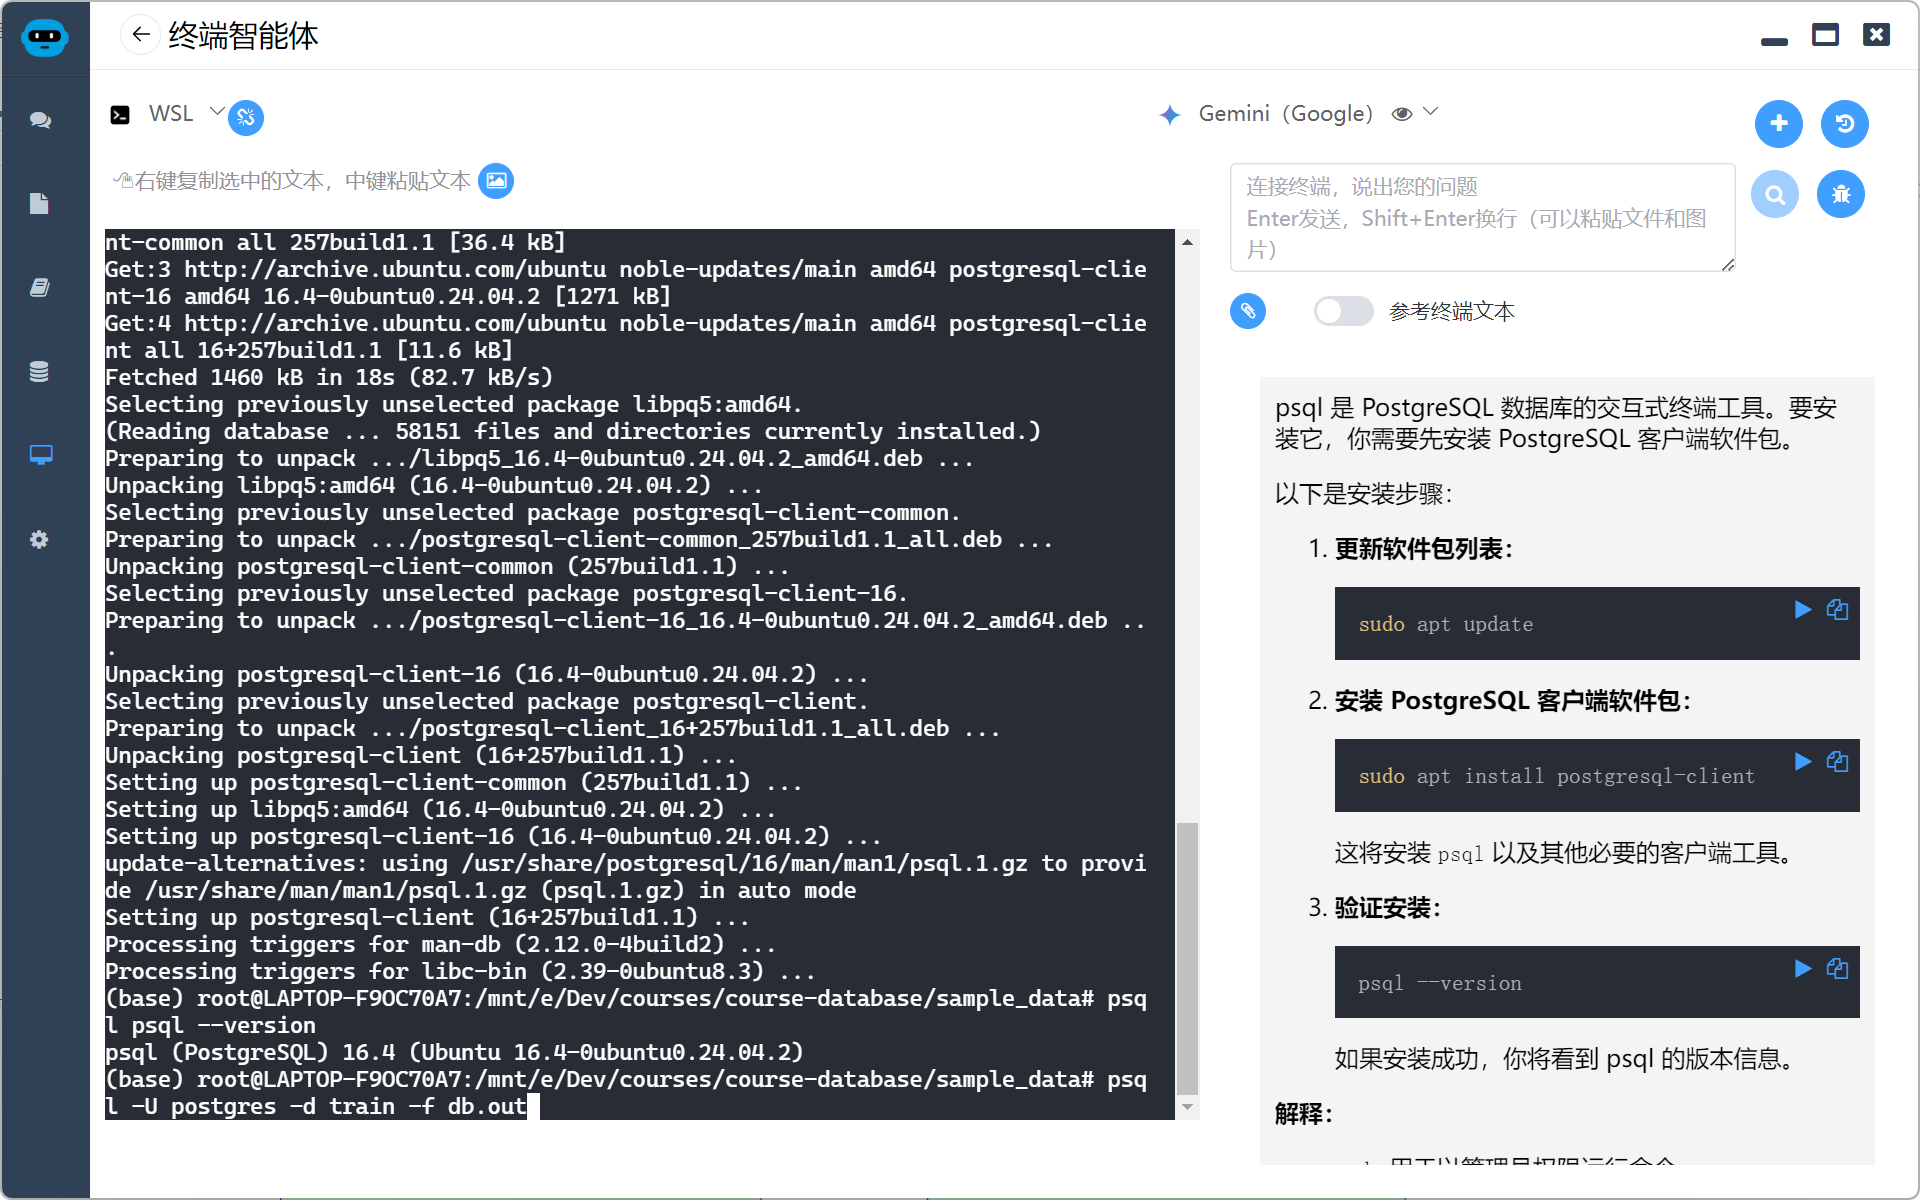Screen dimensions: 1920x1200
Task: Click the Gemini (Google) model label
Action: pos(1285,114)
